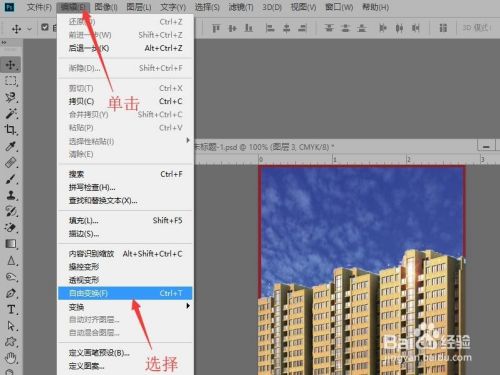Click Align right edges in options bar

tap(302, 28)
